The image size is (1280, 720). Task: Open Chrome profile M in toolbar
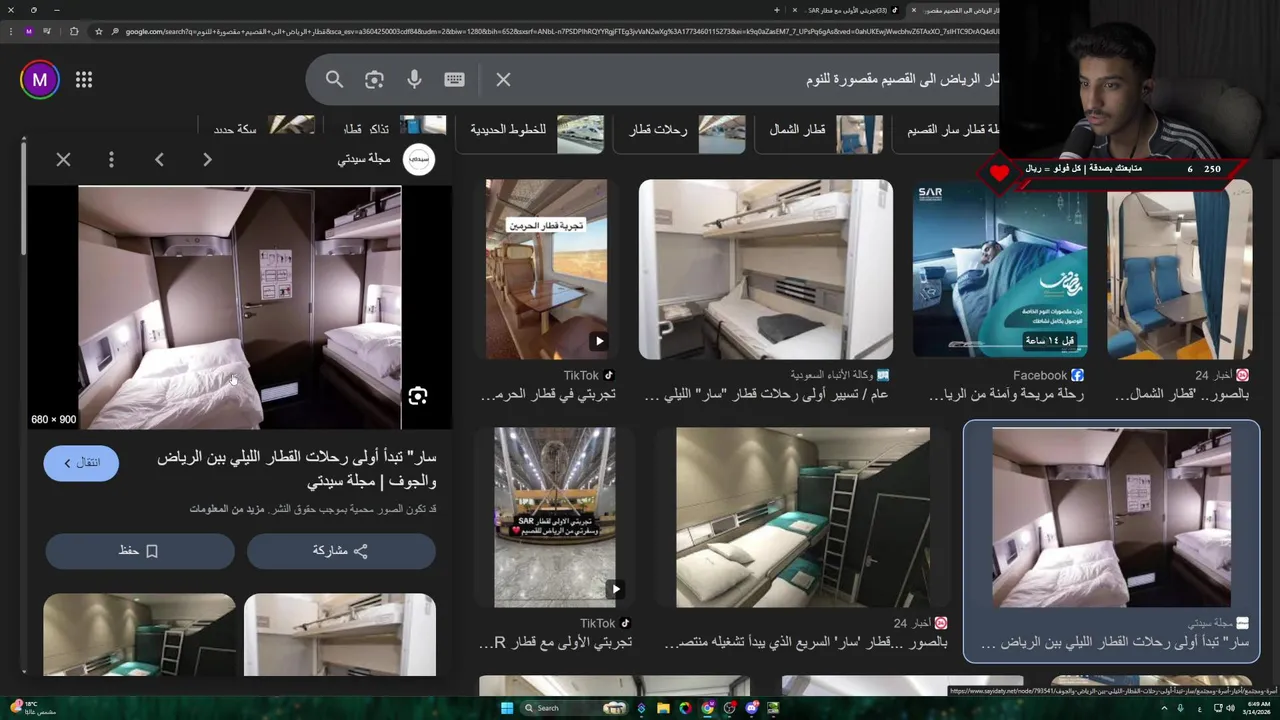(29, 31)
